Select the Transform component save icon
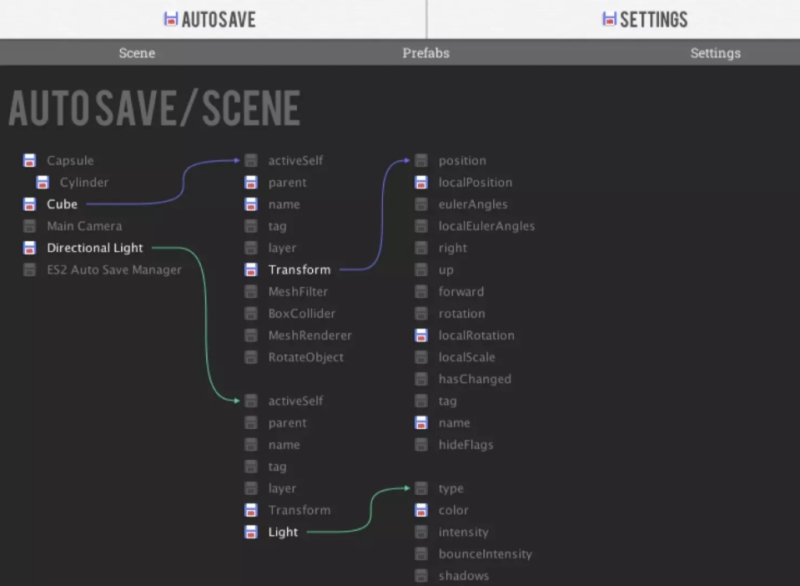 click(249, 269)
